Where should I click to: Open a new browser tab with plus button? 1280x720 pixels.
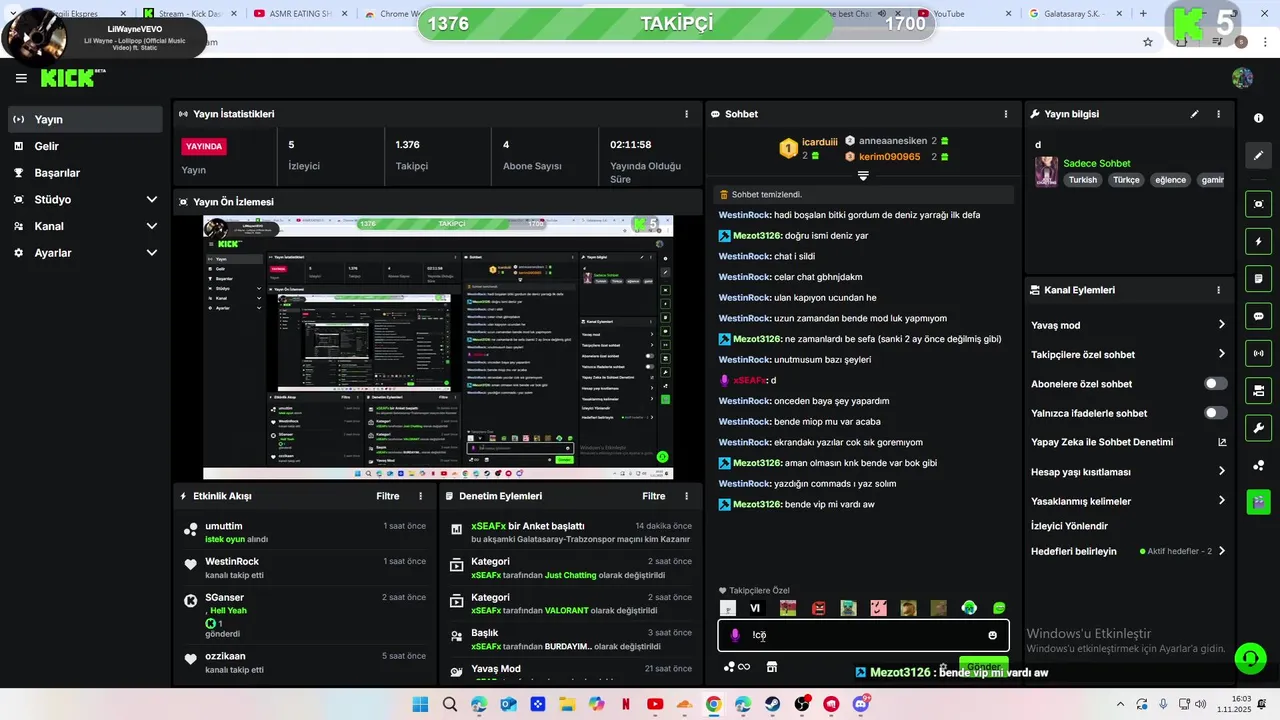click(x=1143, y=14)
